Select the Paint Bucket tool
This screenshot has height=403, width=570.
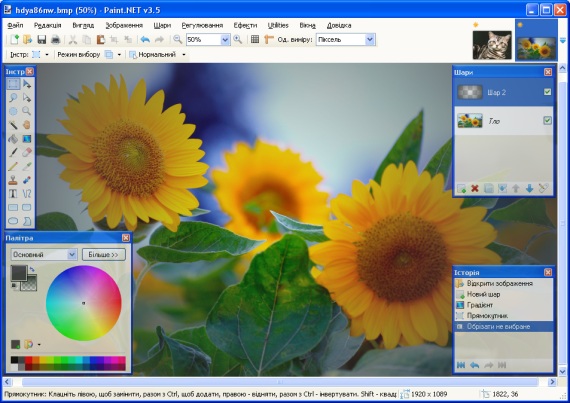13,138
